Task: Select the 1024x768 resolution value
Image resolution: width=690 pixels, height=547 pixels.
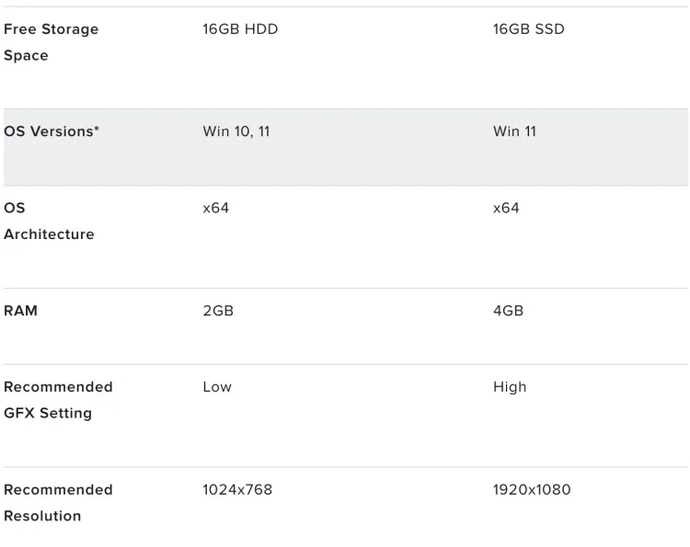Action: tap(237, 490)
